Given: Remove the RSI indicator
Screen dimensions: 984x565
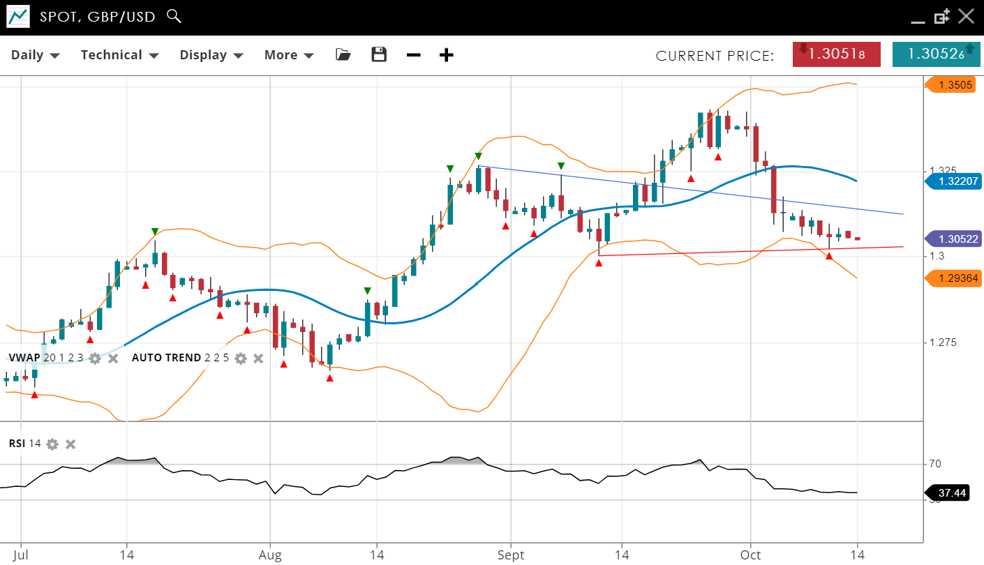Looking at the screenshot, I should click(70, 444).
